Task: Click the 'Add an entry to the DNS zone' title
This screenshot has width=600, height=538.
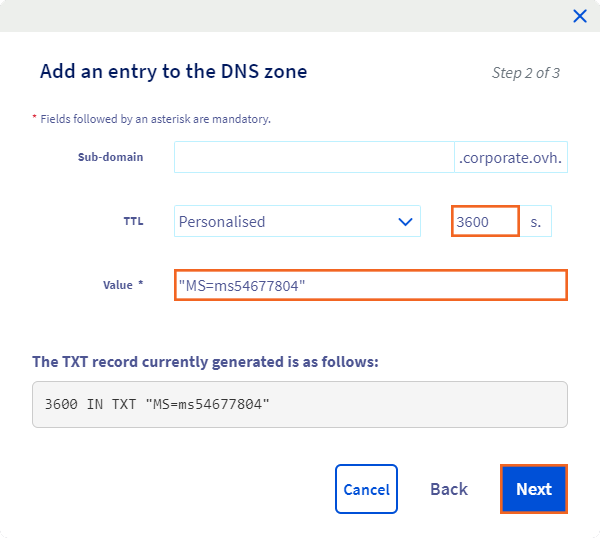Action: 173,72
